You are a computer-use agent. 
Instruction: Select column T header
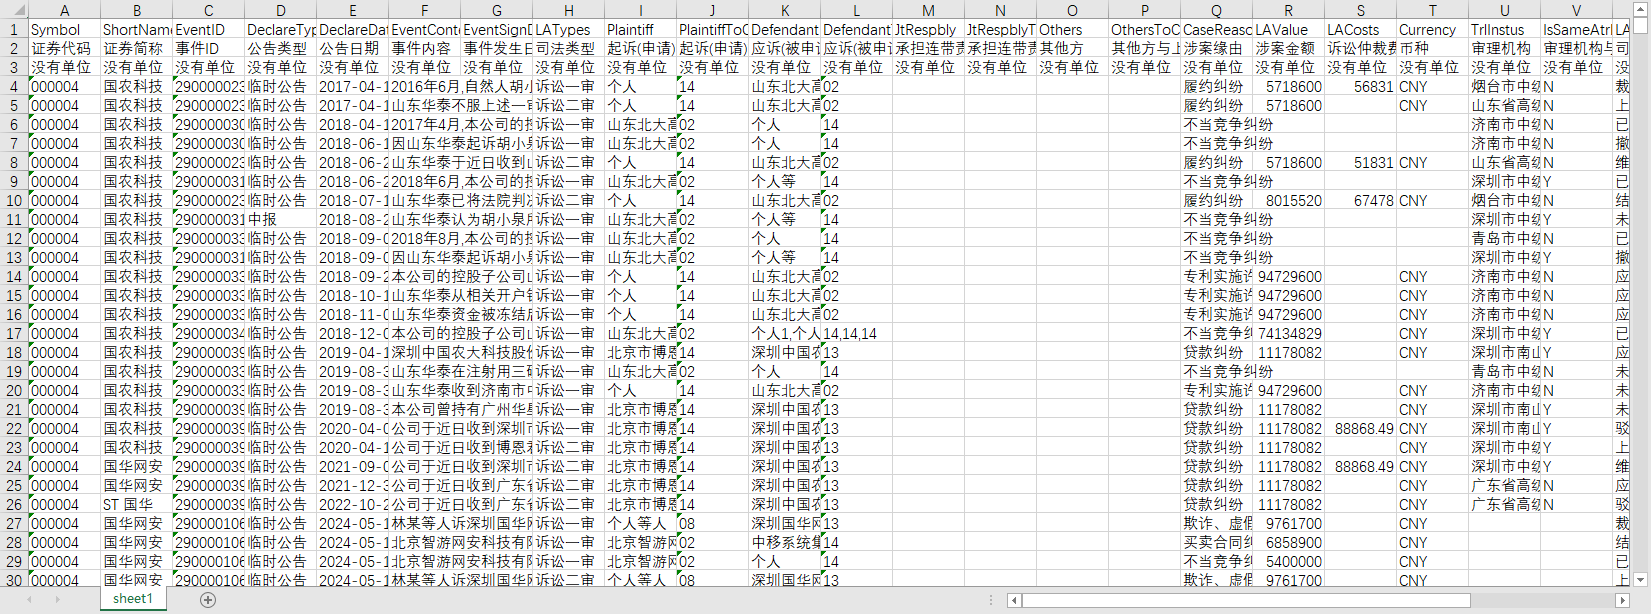tap(1432, 10)
